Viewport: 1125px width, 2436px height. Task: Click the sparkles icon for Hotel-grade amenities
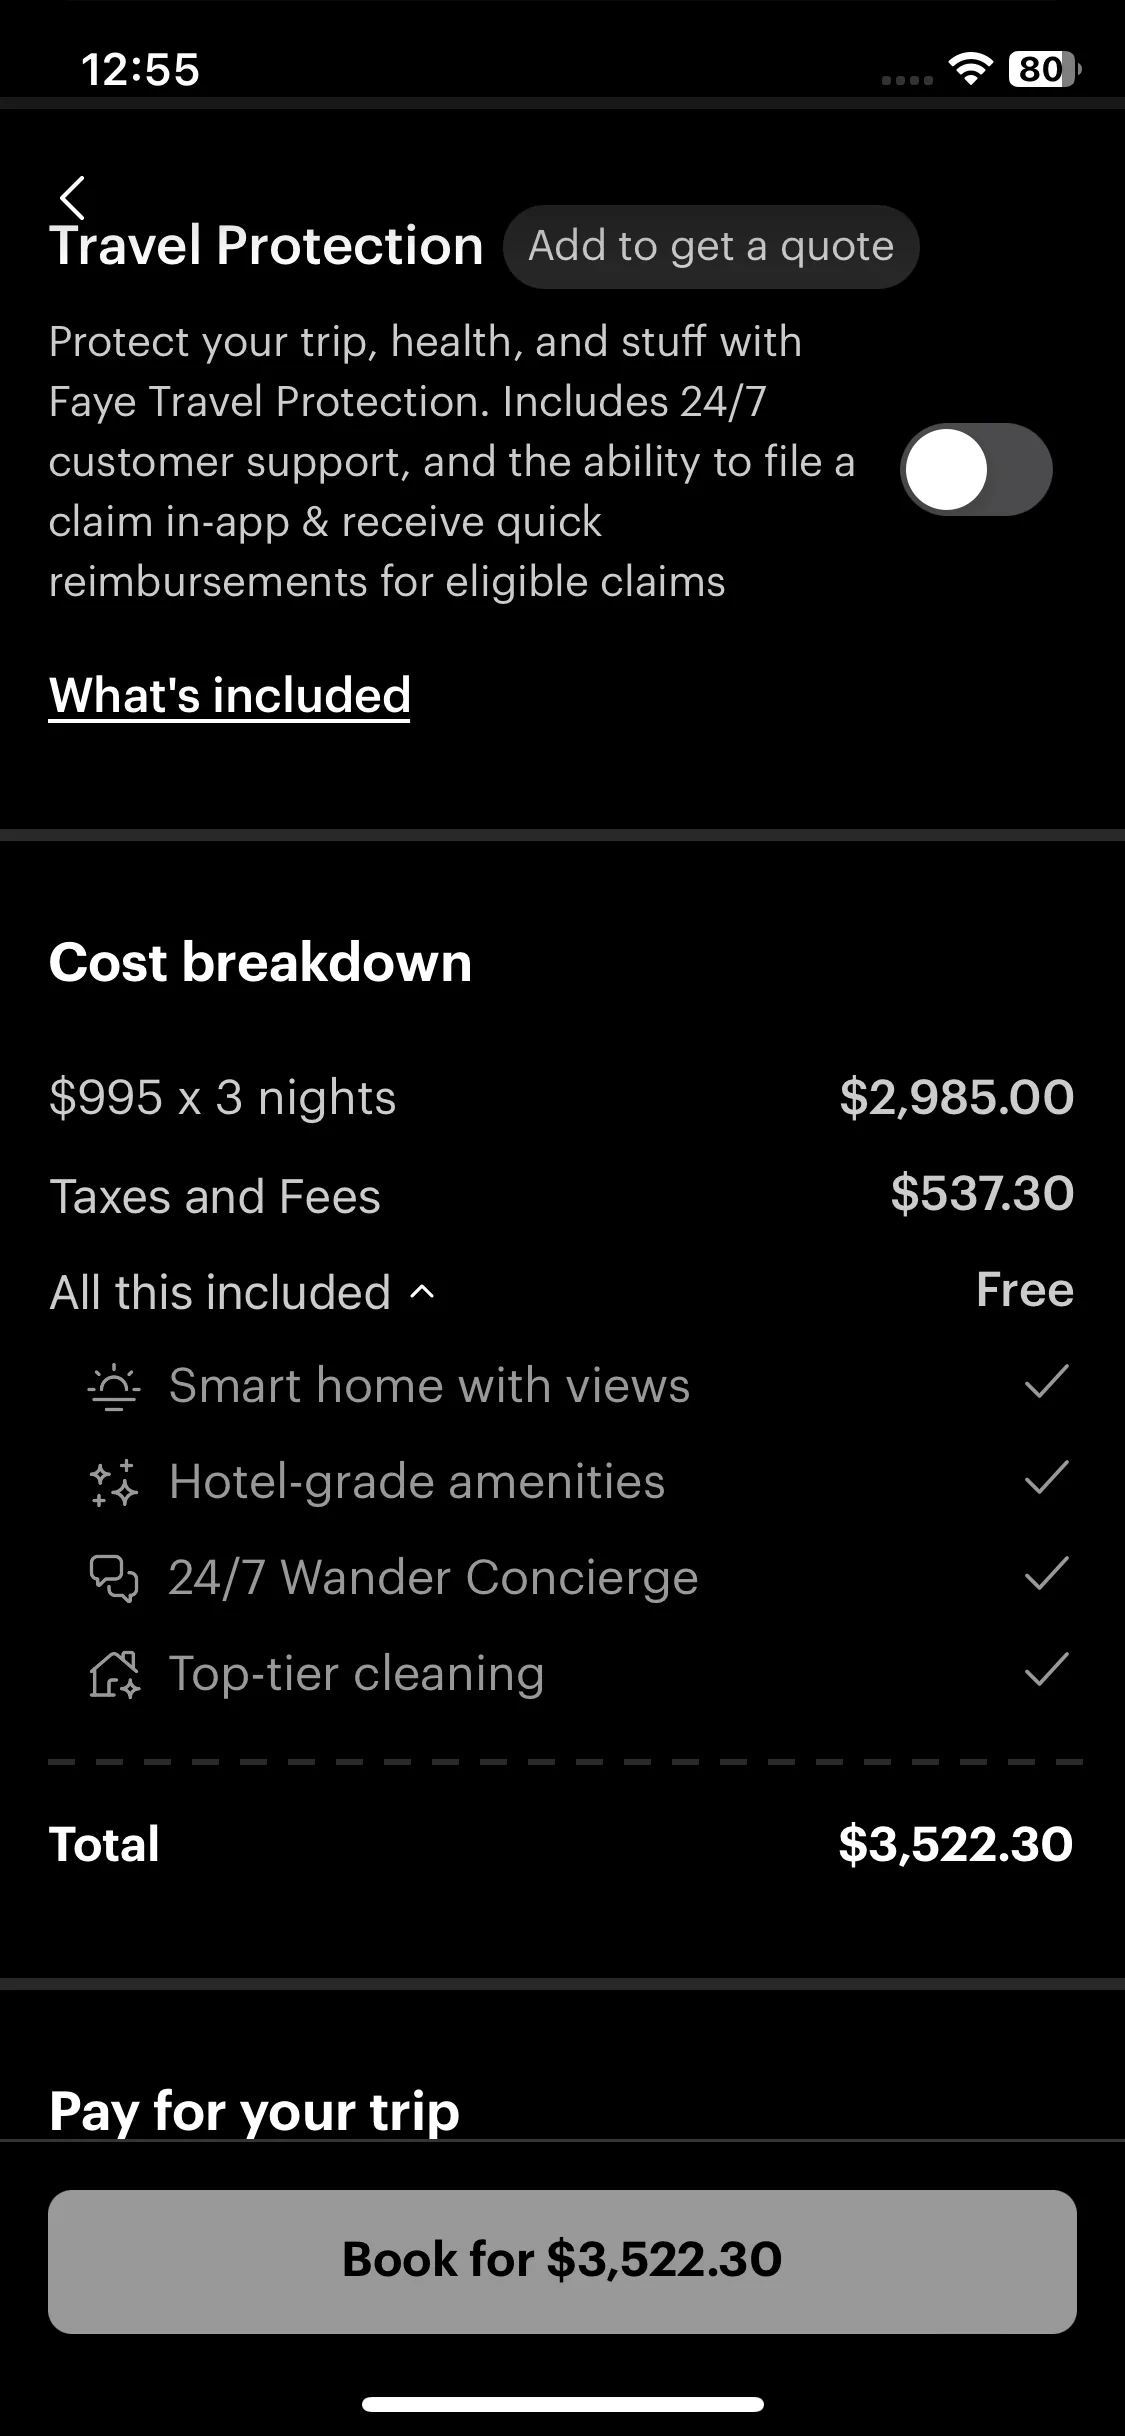tap(114, 1482)
